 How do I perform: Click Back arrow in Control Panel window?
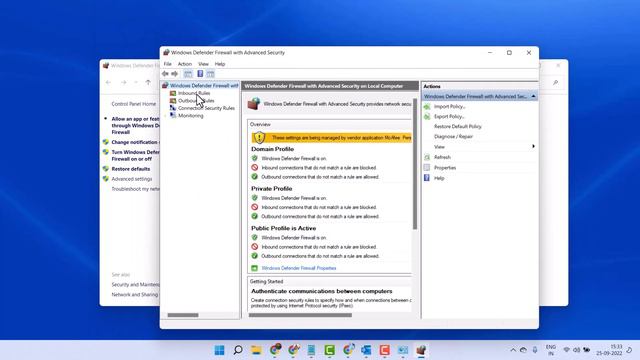tap(108, 82)
